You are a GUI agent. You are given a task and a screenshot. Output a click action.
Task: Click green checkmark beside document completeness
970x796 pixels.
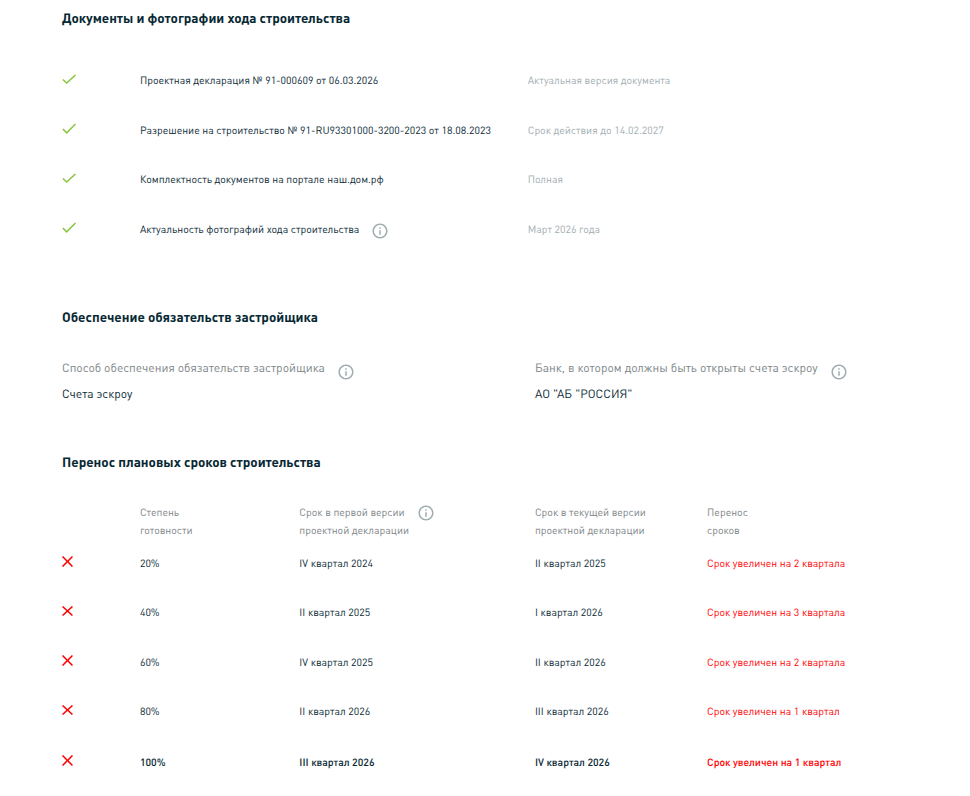(x=69, y=178)
